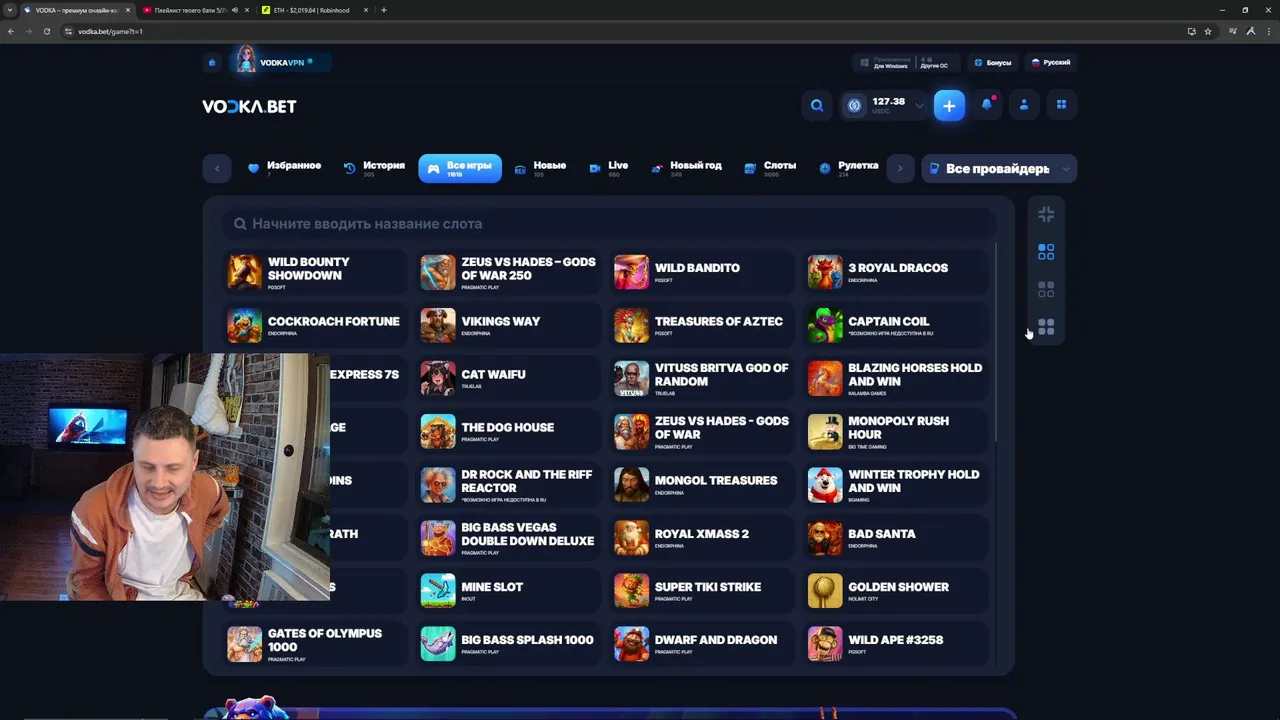Open Treasures of Aztec game icon

coord(631,325)
